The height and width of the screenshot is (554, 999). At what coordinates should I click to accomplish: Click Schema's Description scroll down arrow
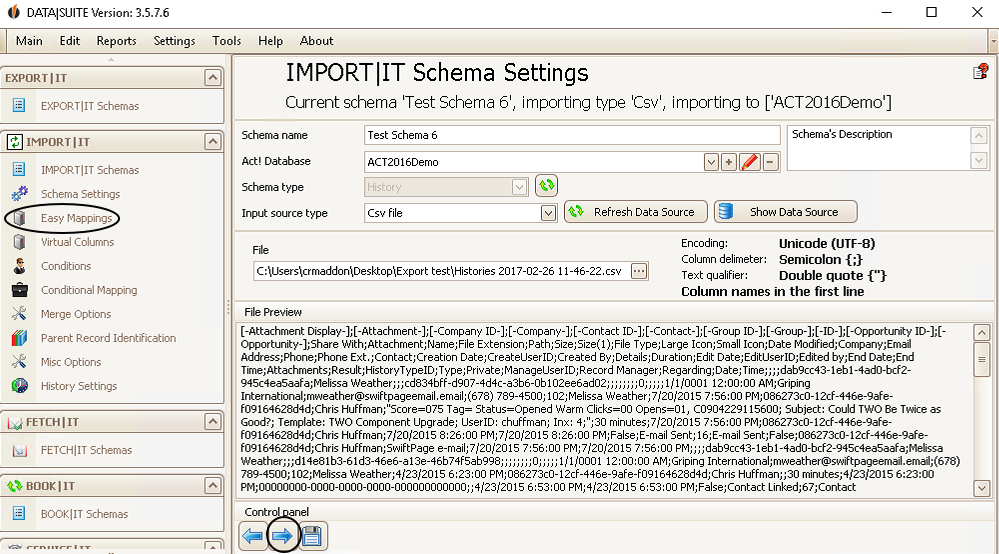979,160
